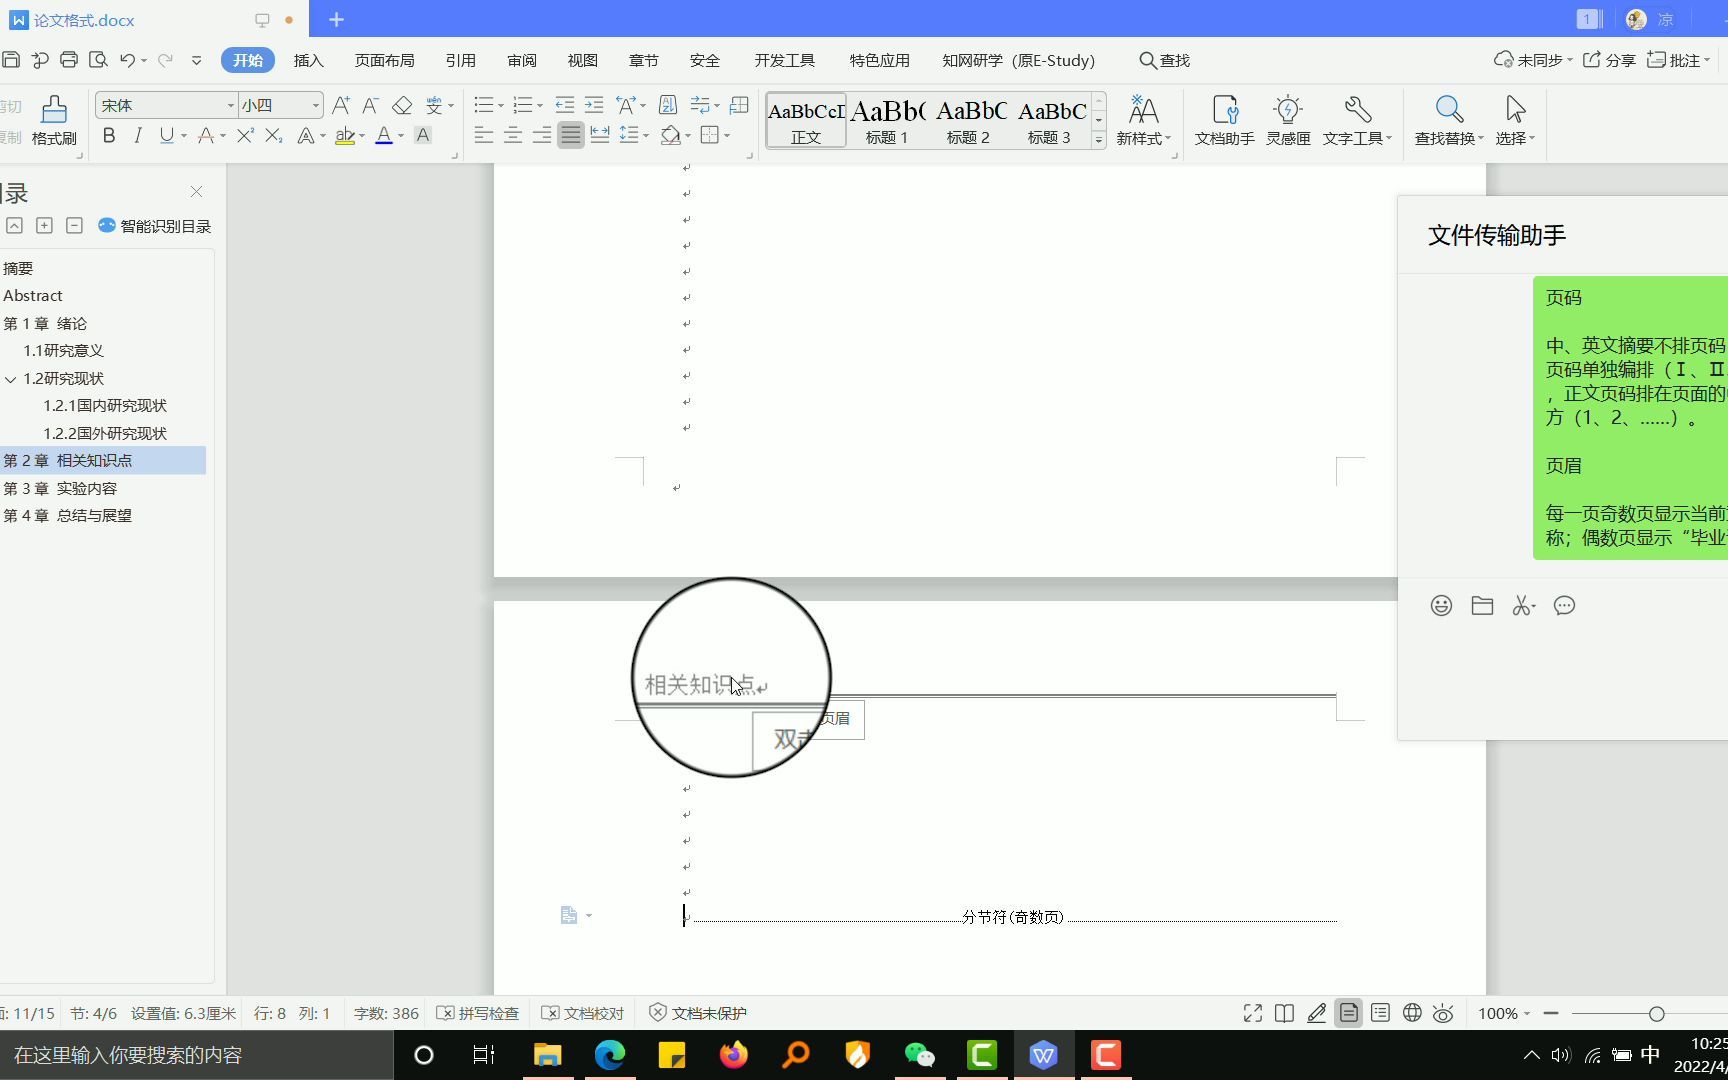Open the font size dropdown 小四

click(280, 105)
